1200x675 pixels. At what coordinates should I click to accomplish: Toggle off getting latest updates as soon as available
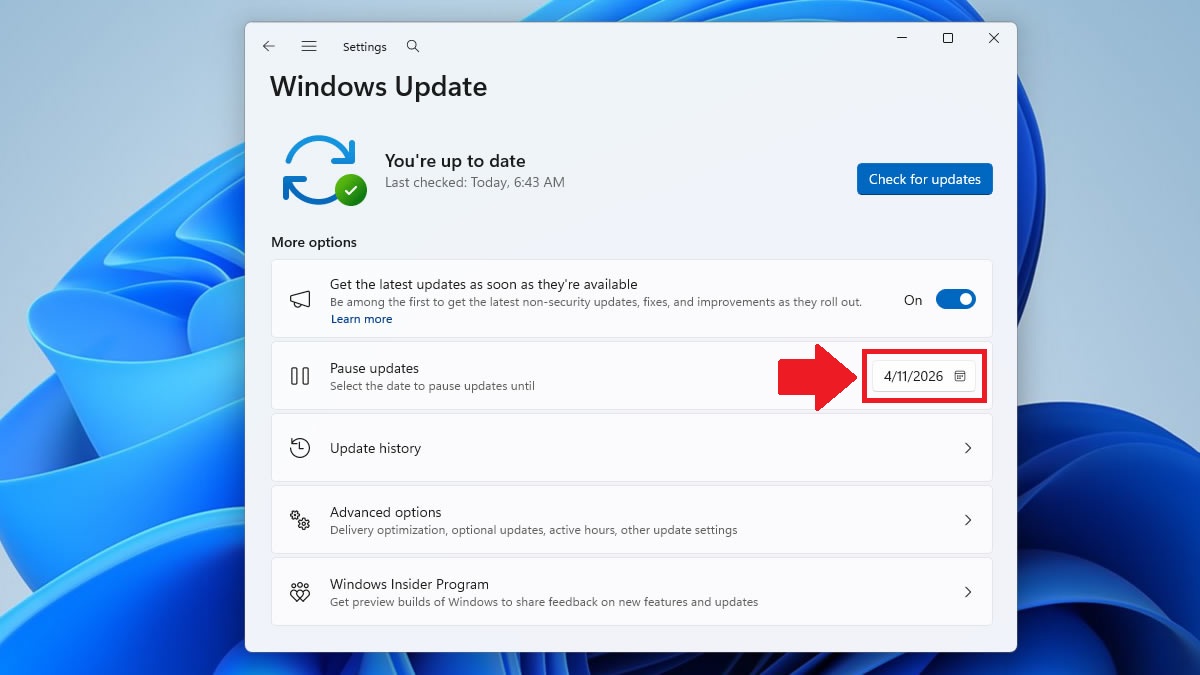[x=956, y=298]
